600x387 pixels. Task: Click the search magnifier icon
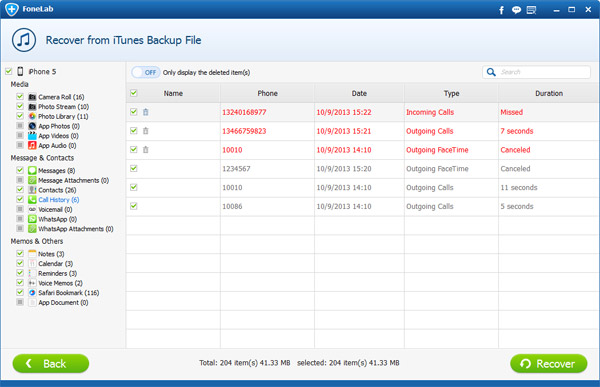(x=491, y=72)
